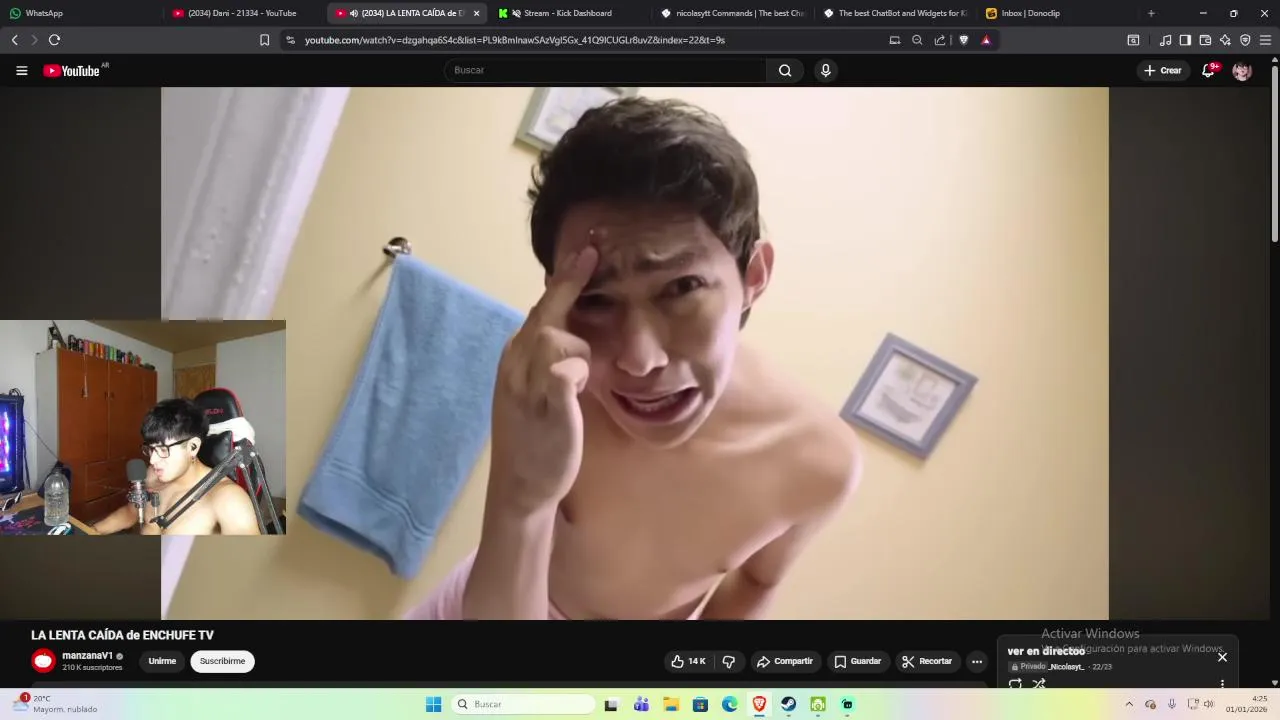Switch to the best ChatBot and Widgets tab
Viewport: 1280px width, 720px height.
pyautogui.click(x=896, y=13)
